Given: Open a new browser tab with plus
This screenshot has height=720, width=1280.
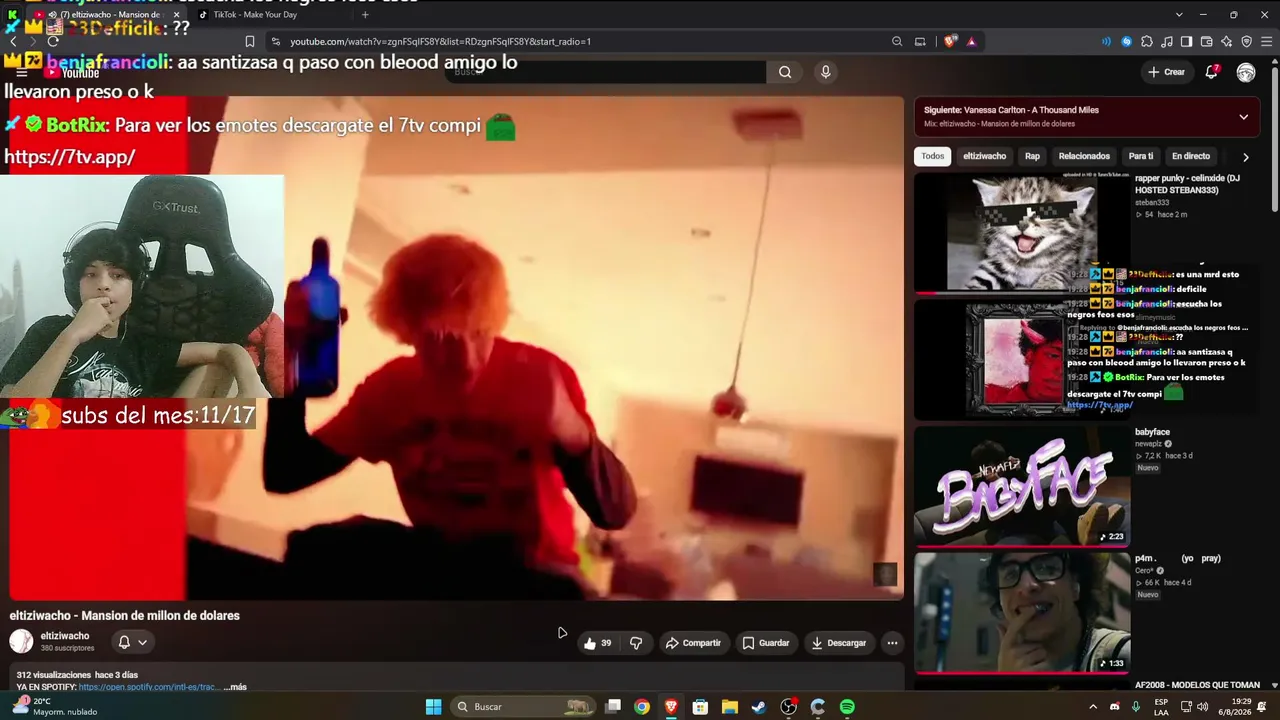Looking at the screenshot, I should click(x=365, y=15).
